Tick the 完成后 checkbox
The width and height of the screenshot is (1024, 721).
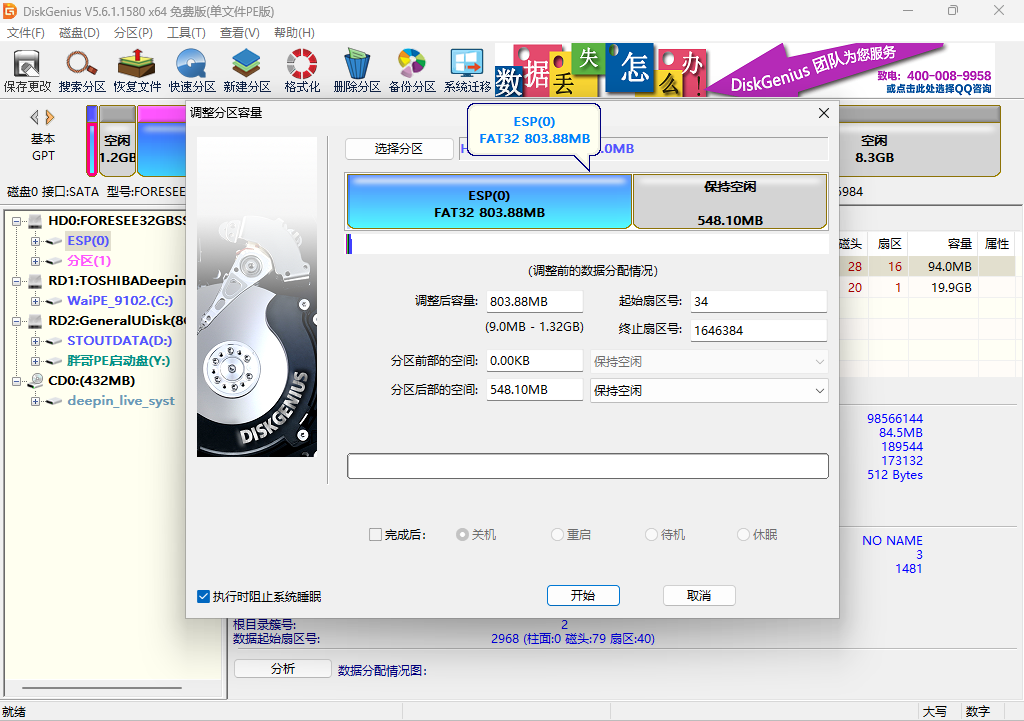coord(376,535)
